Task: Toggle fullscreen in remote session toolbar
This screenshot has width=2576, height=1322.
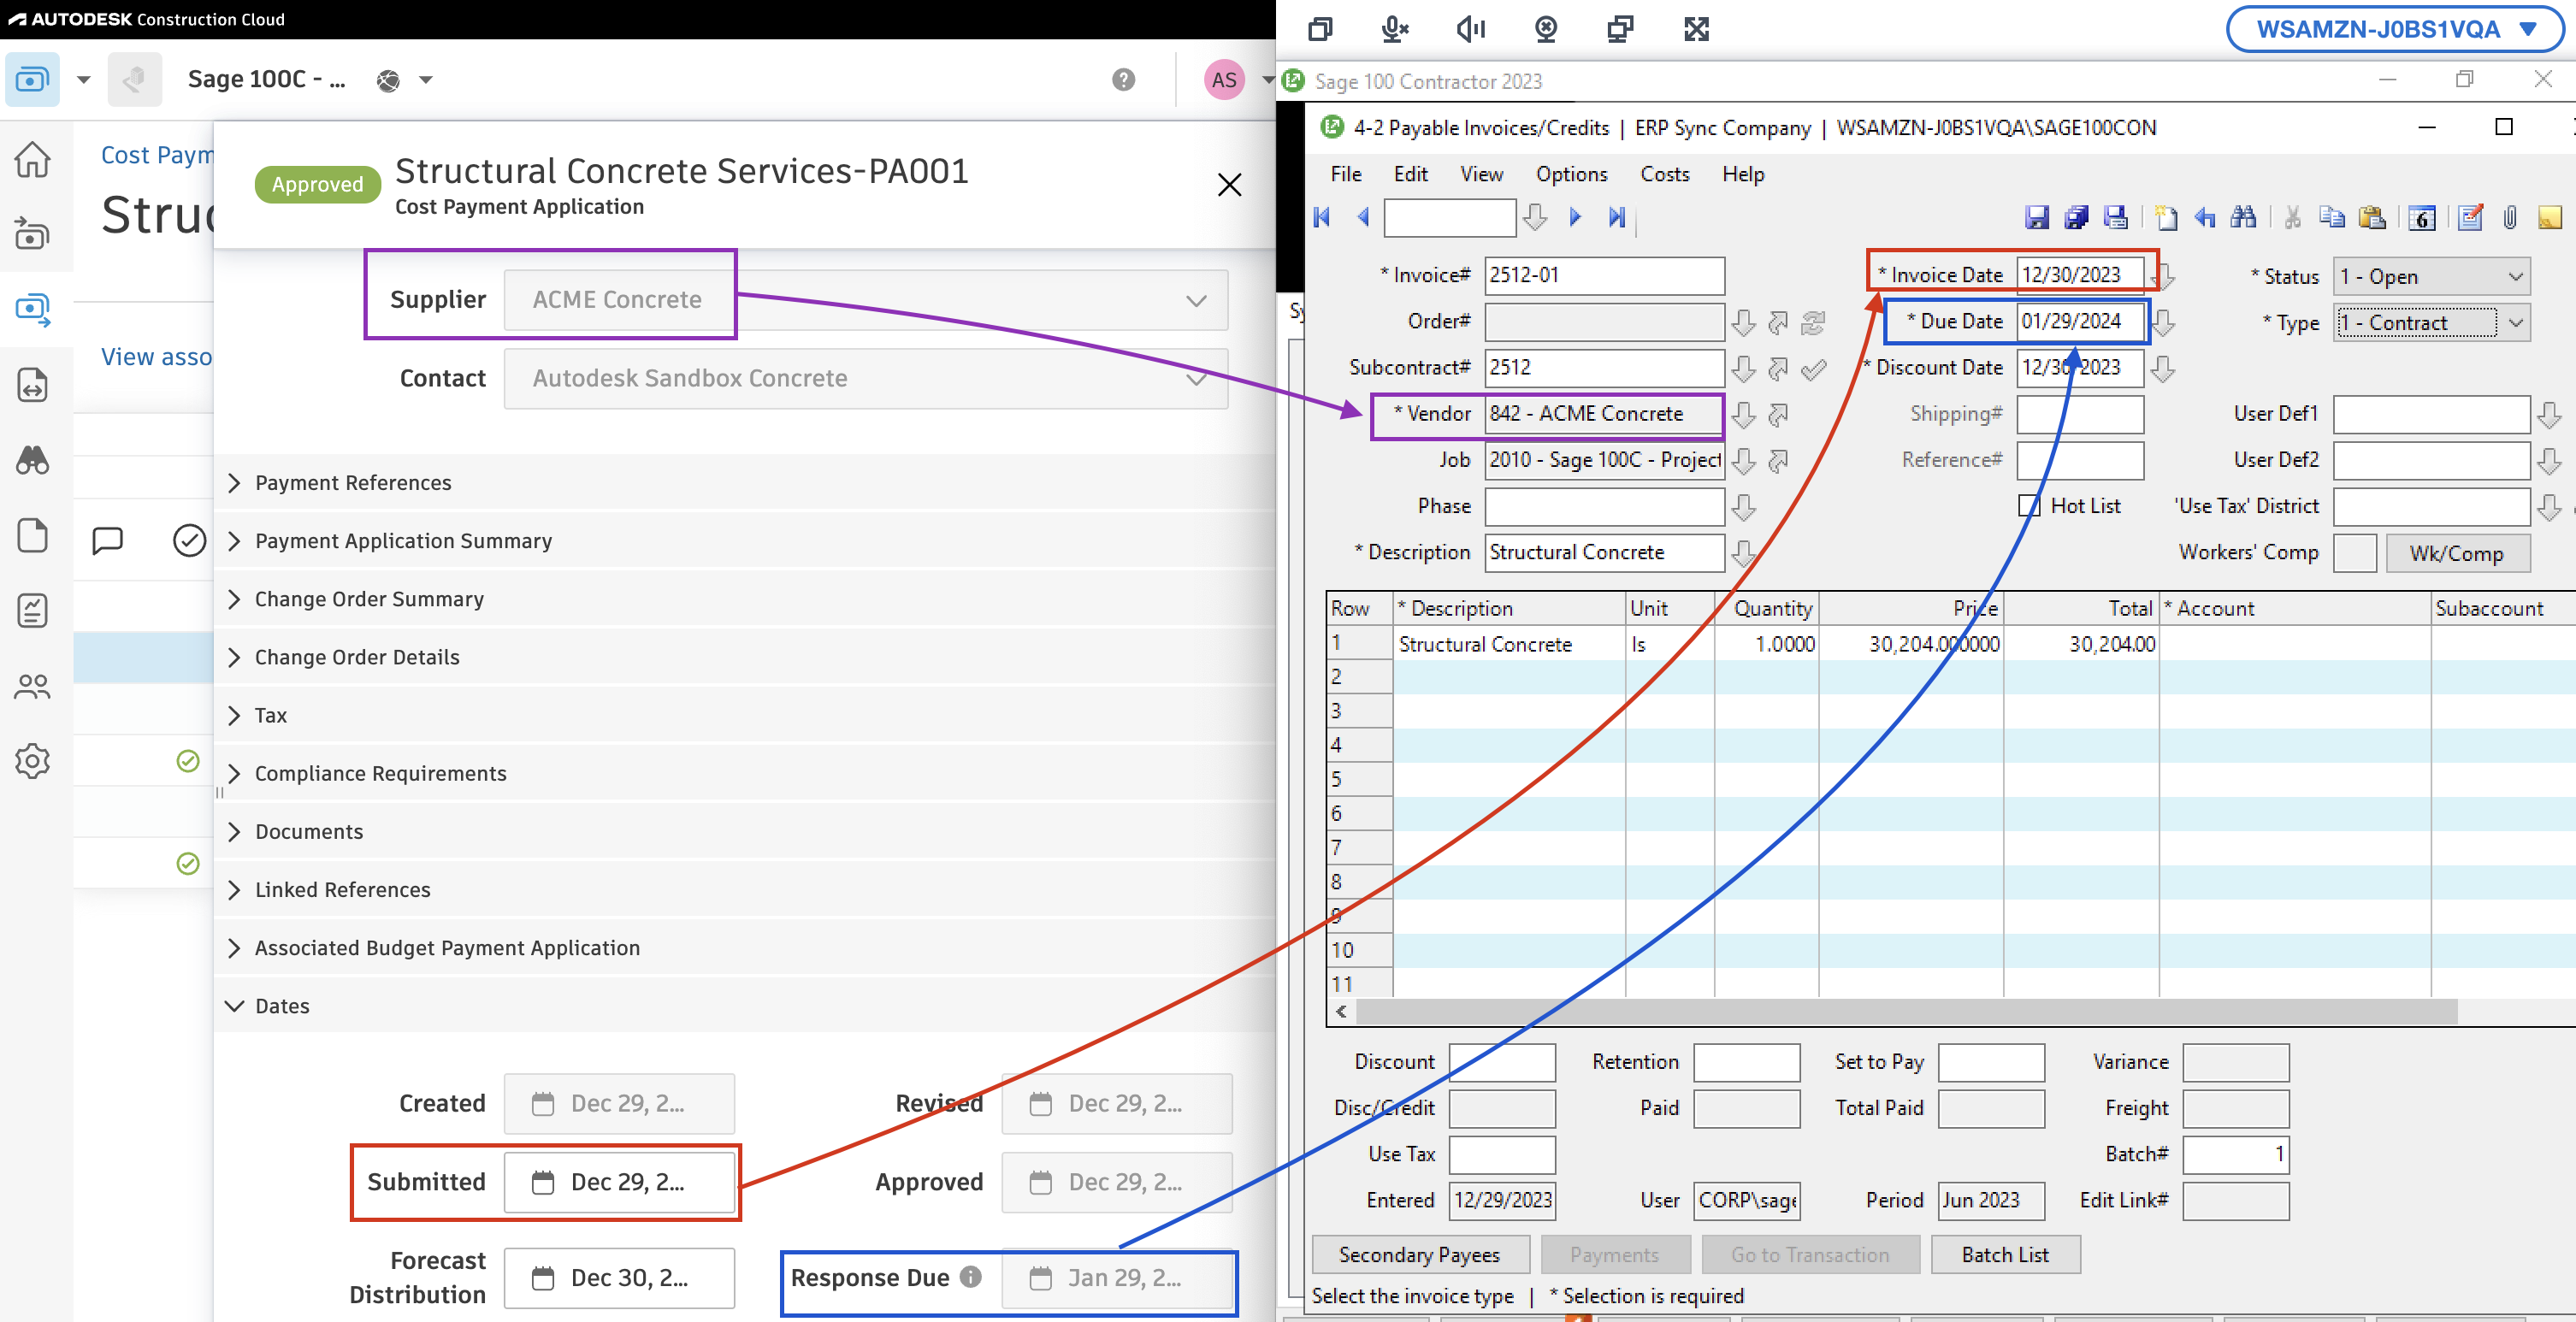Action: click(x=1696, y=29)
